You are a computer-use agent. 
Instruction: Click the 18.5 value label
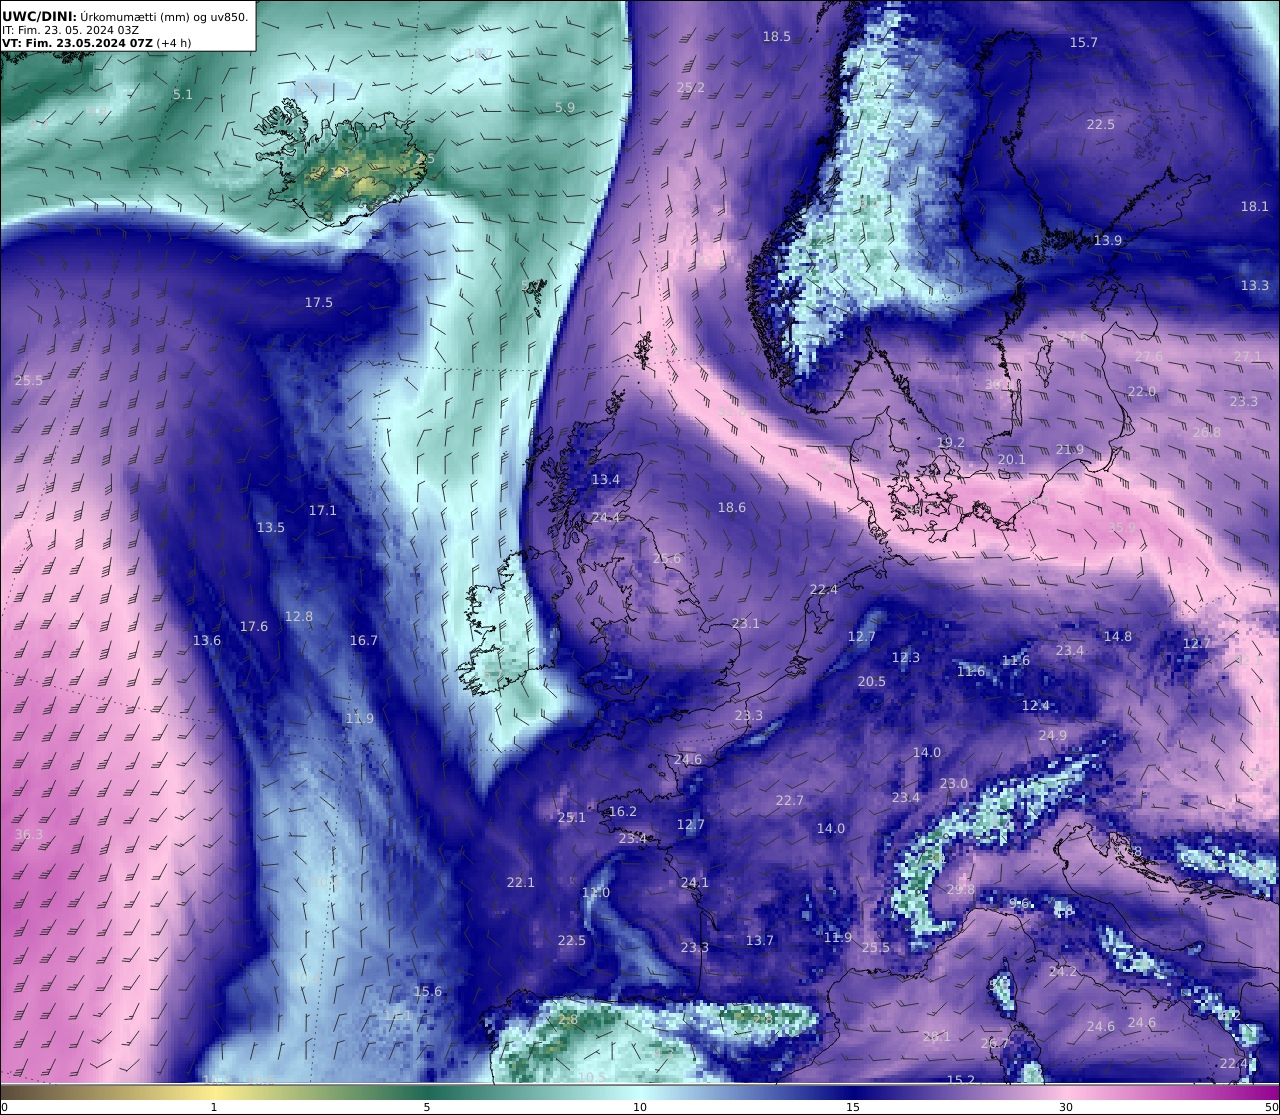click(x=777, y=36)
